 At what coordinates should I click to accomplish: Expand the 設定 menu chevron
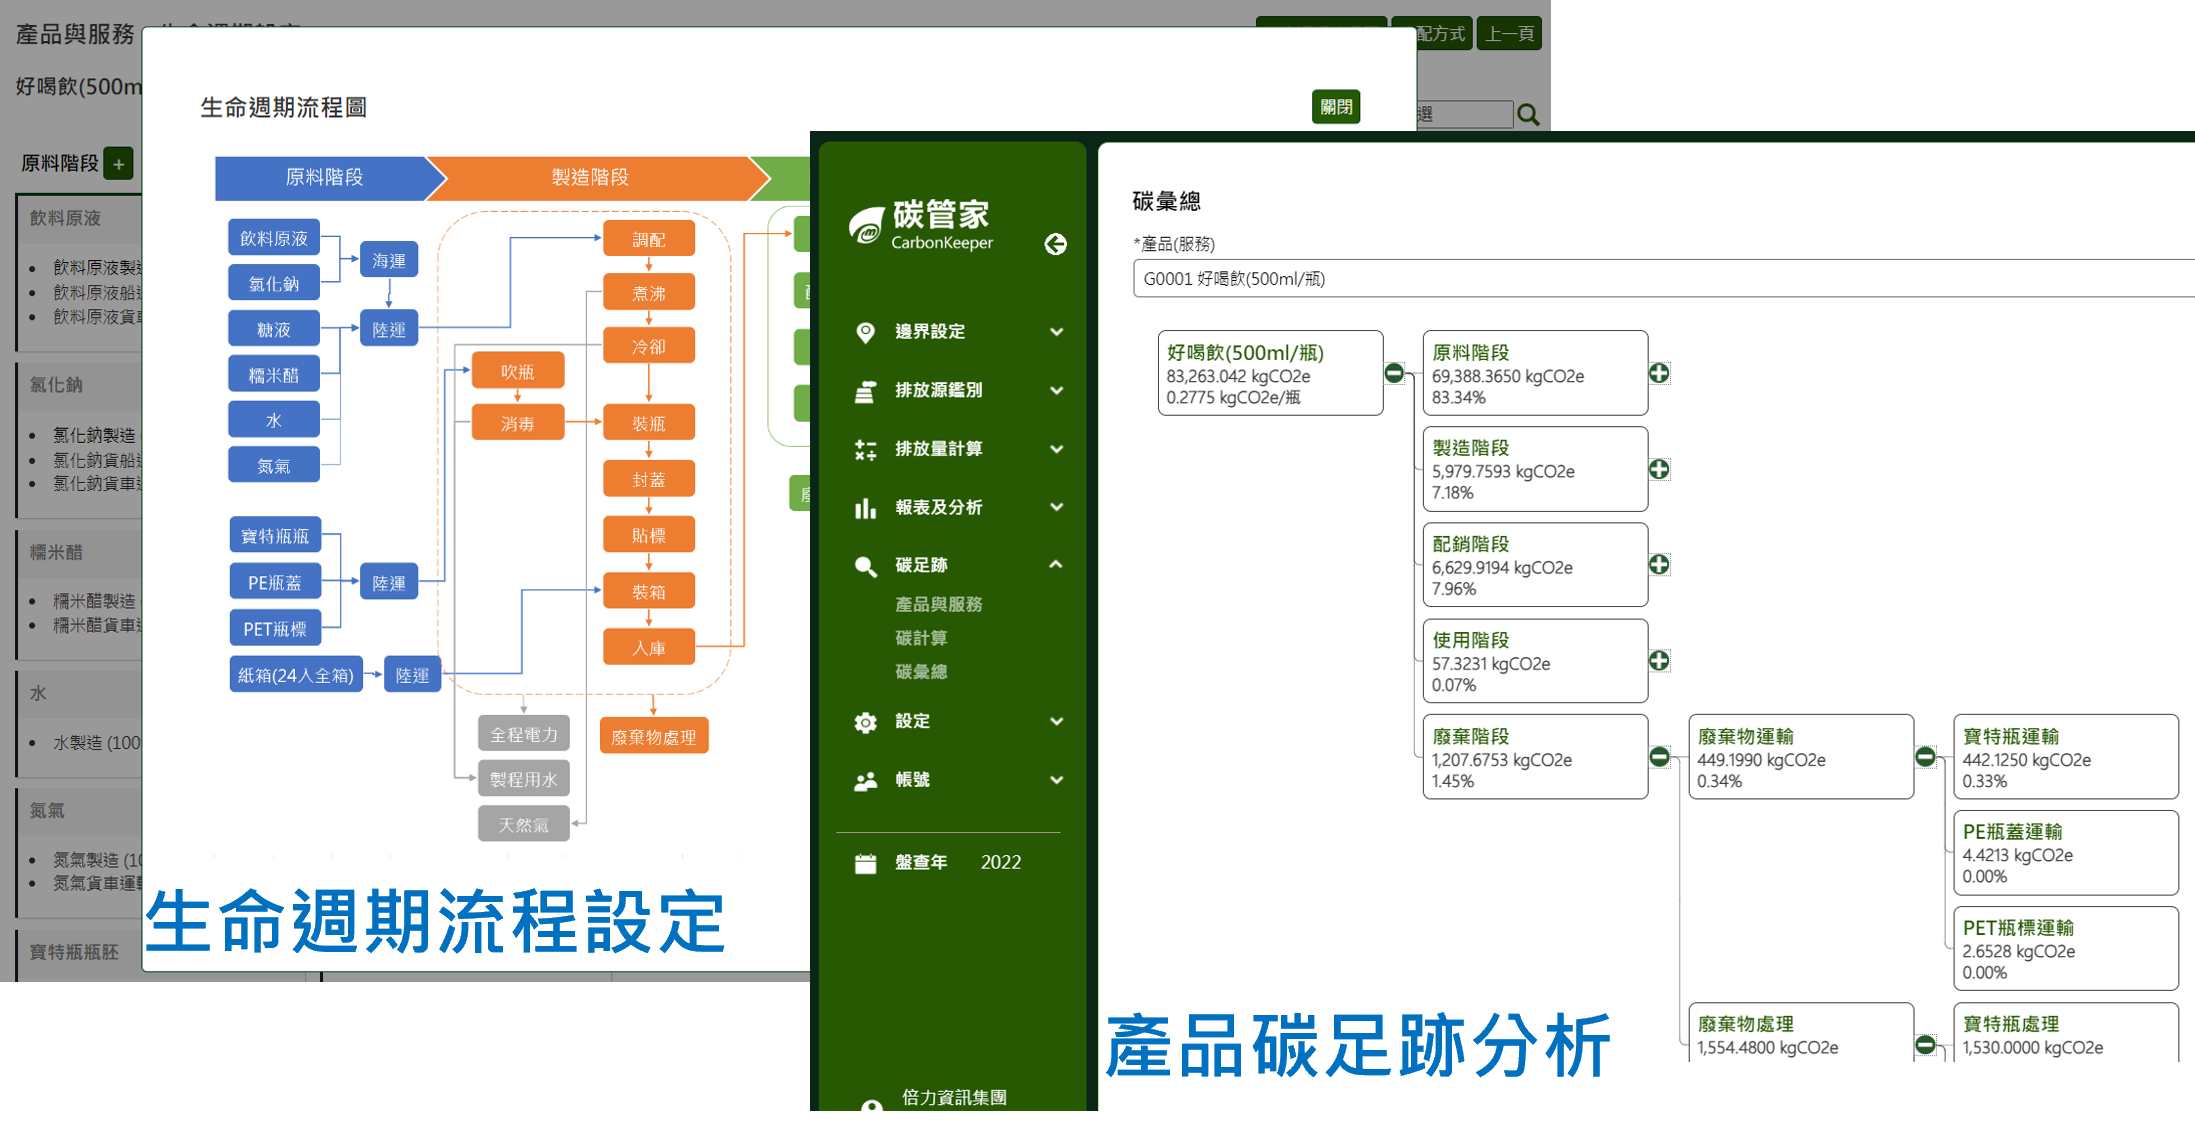(x=1056, y=721)
